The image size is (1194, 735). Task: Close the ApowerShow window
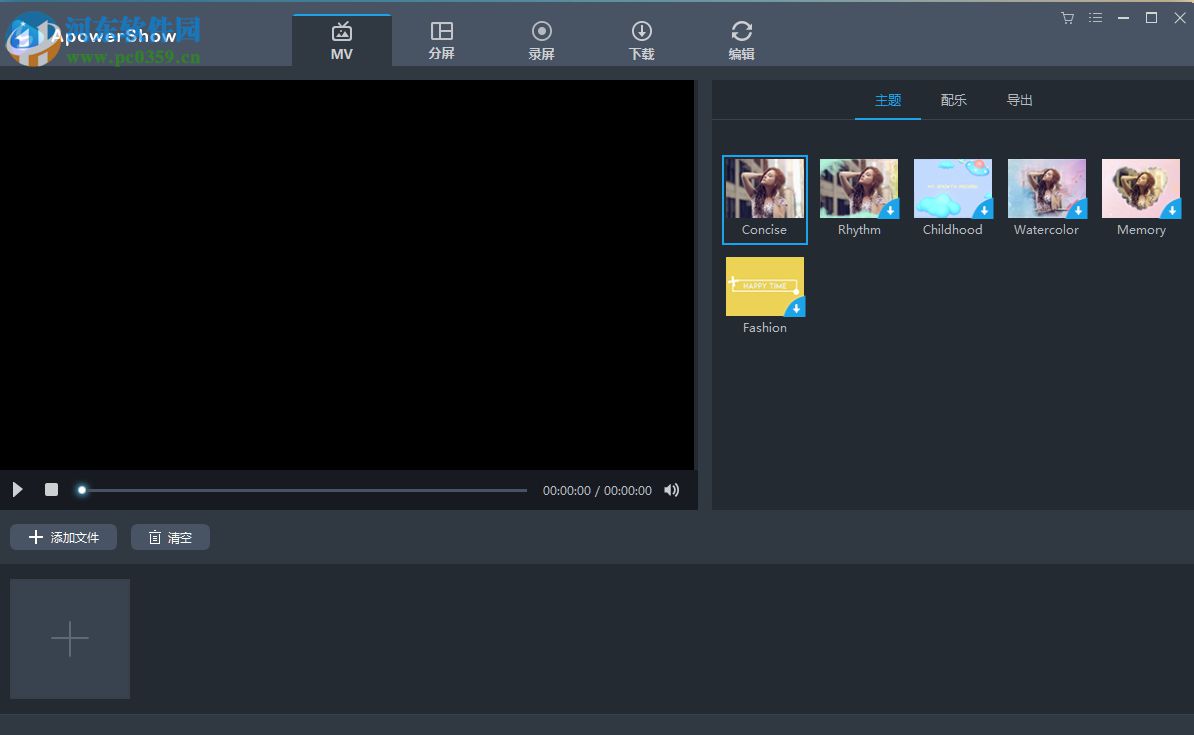pyautogui.click(x=1180, y=18)
